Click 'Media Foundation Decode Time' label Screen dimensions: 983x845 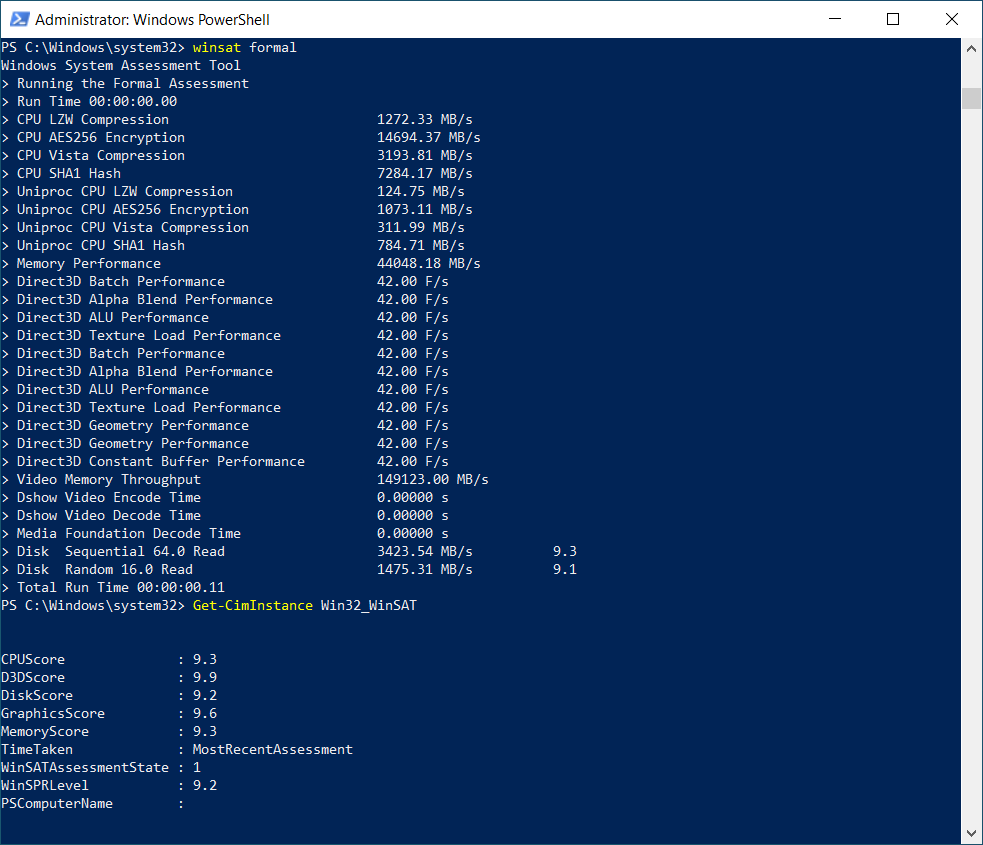click(x=129, y=534)
